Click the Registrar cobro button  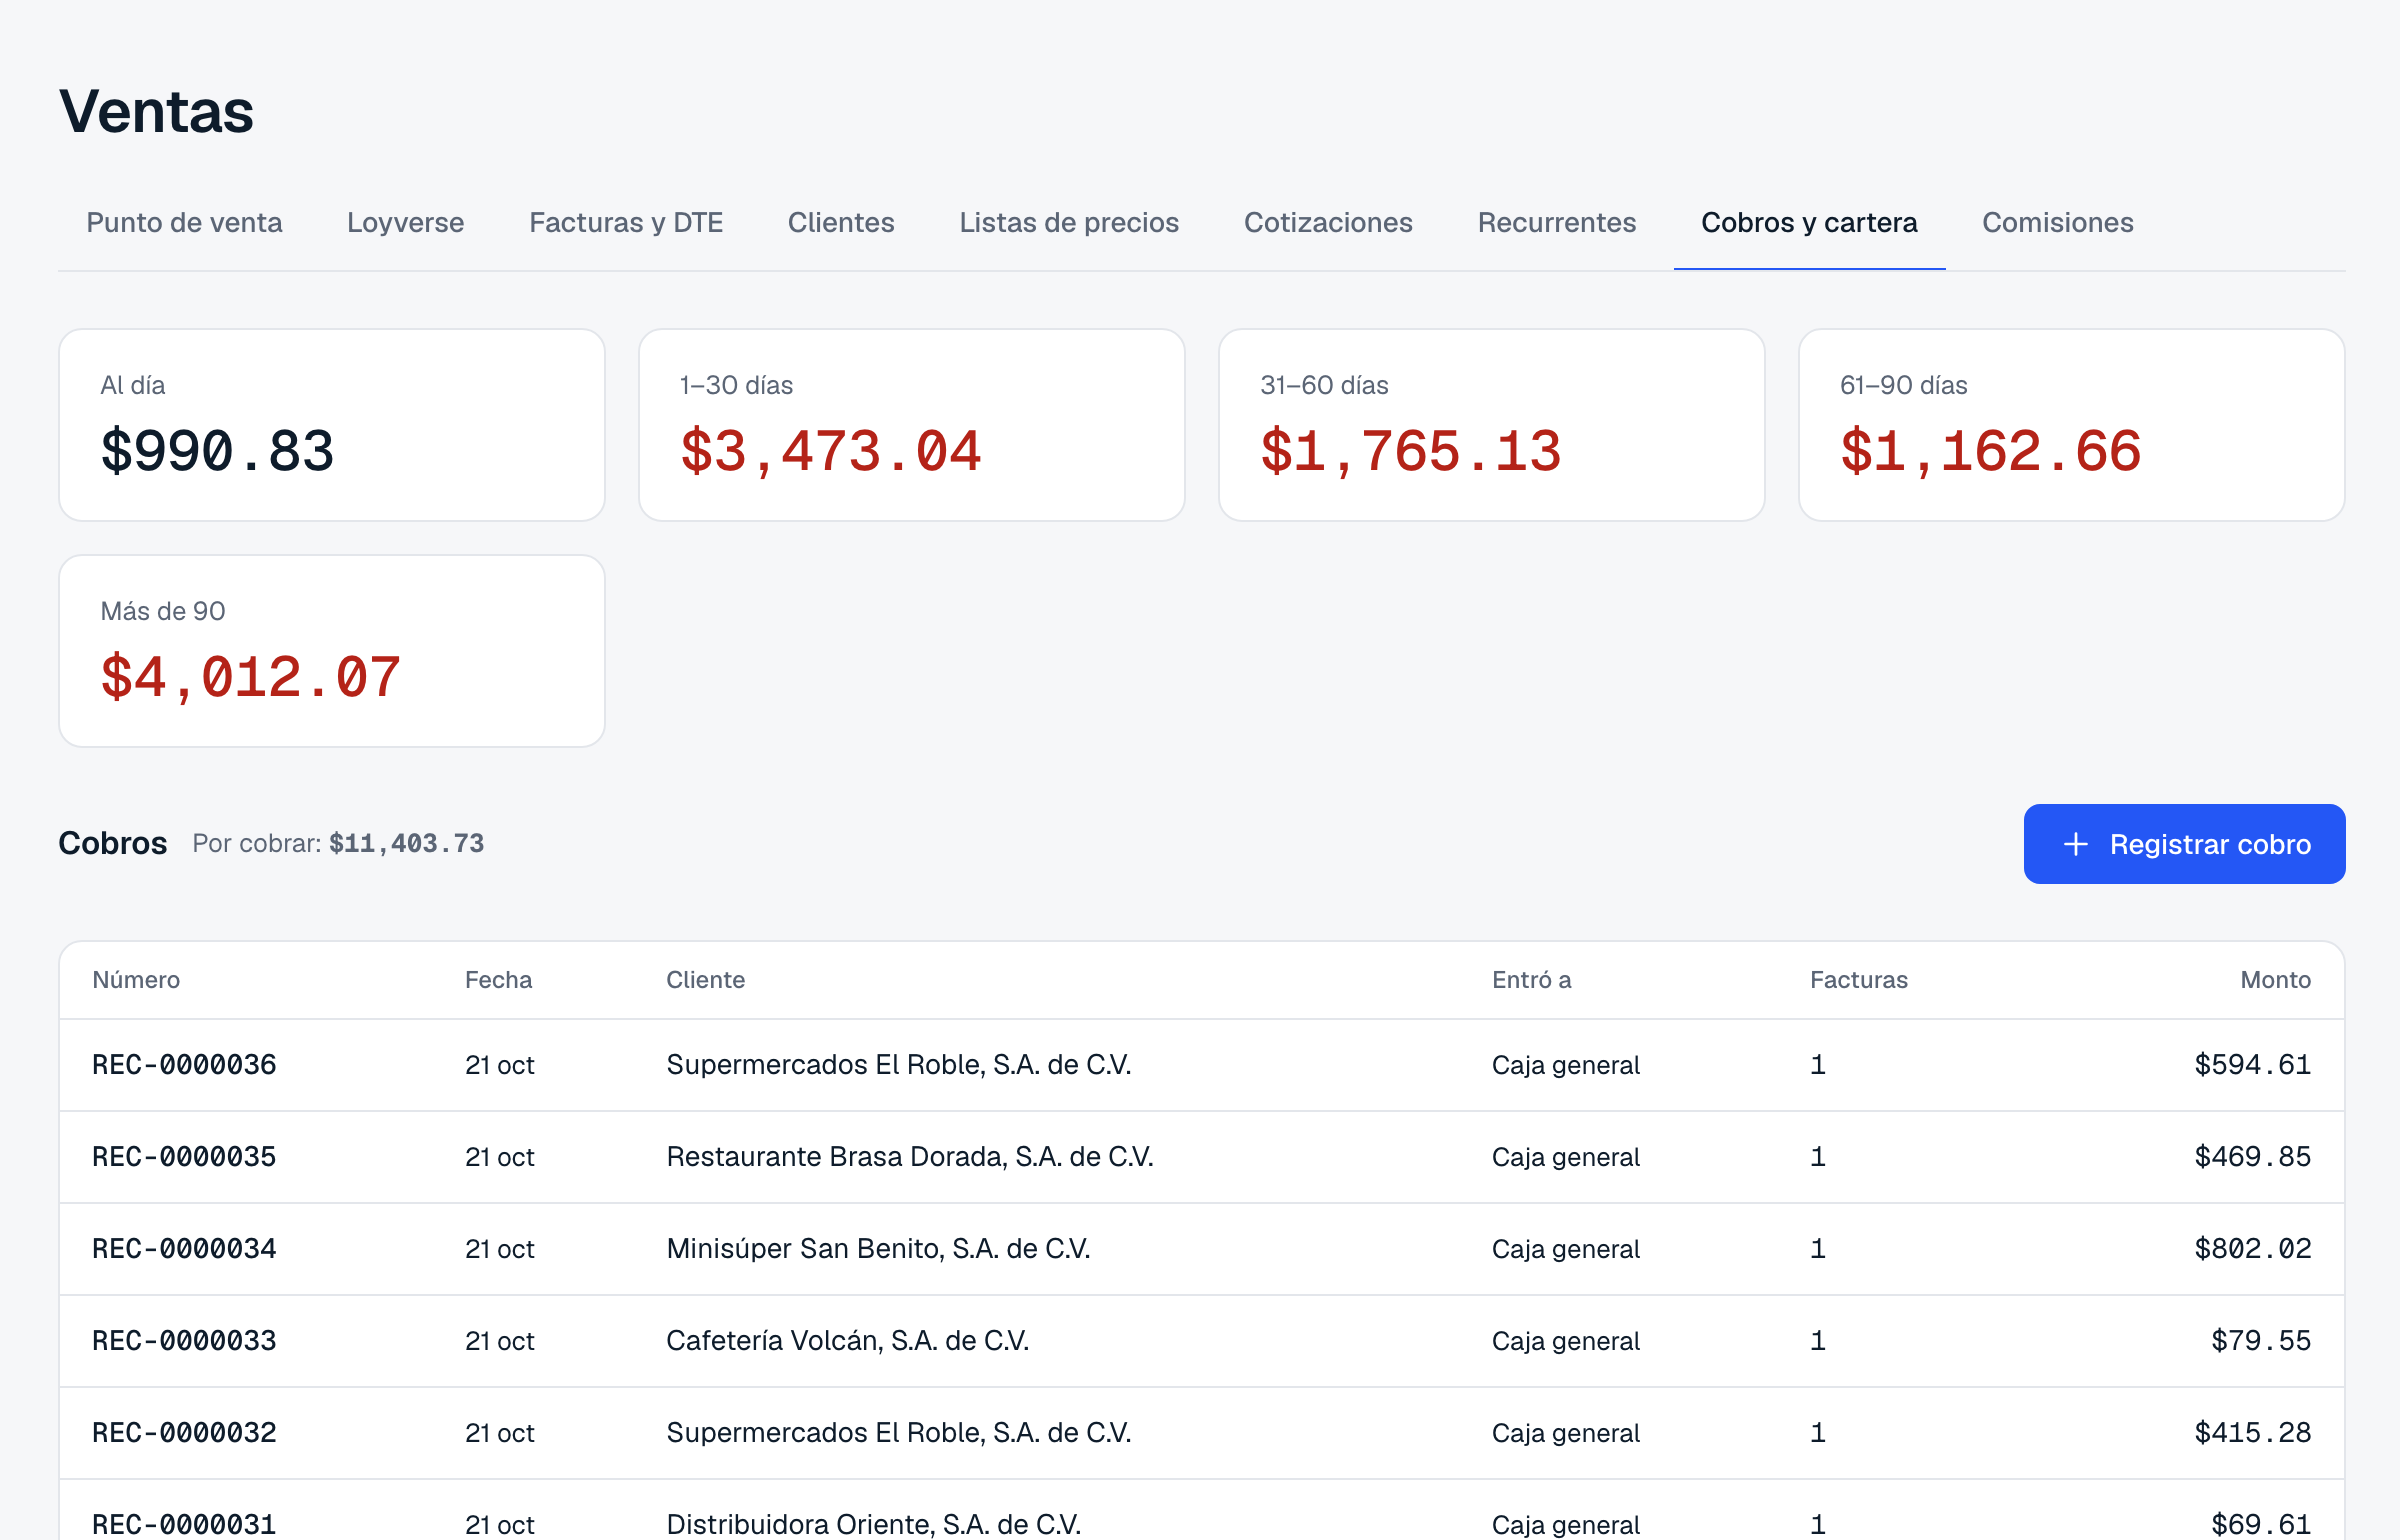(2184, 844)
